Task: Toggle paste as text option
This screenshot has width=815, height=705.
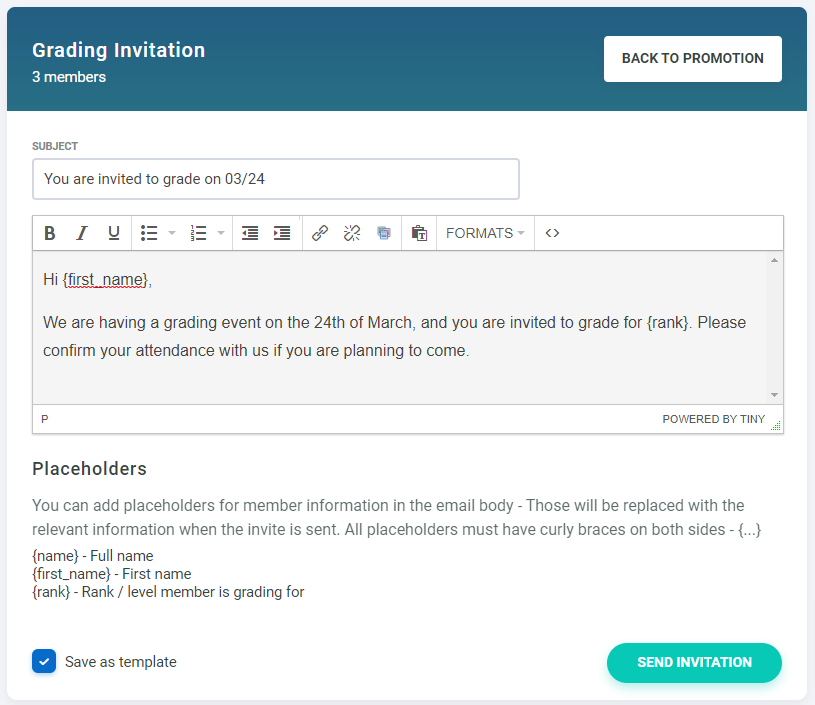Action: pos(420,233)
